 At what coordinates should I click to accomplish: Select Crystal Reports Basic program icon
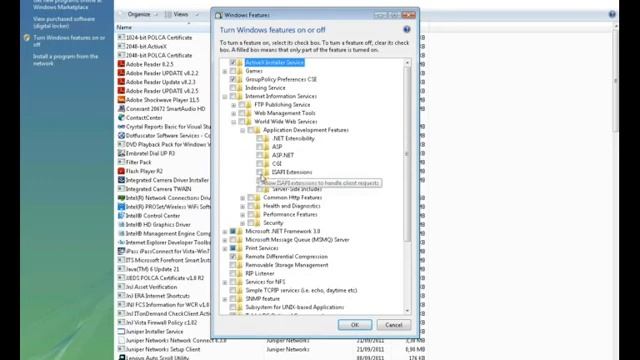(121, 127)
